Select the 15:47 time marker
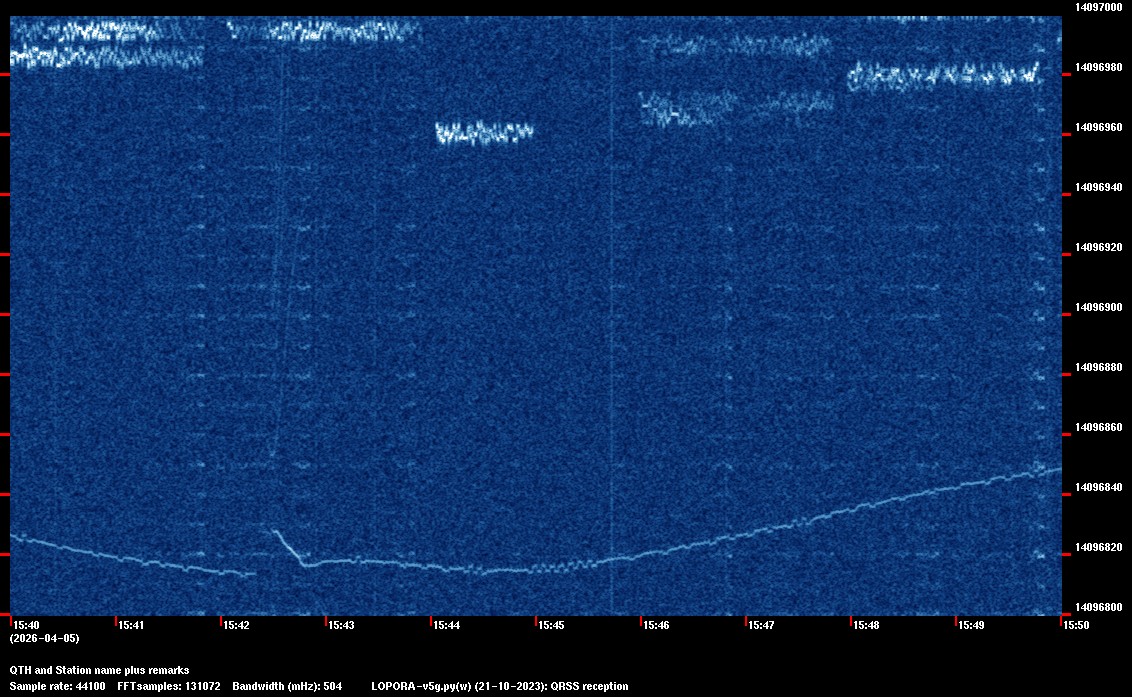The image size is (1132, 697). point(761,625)
